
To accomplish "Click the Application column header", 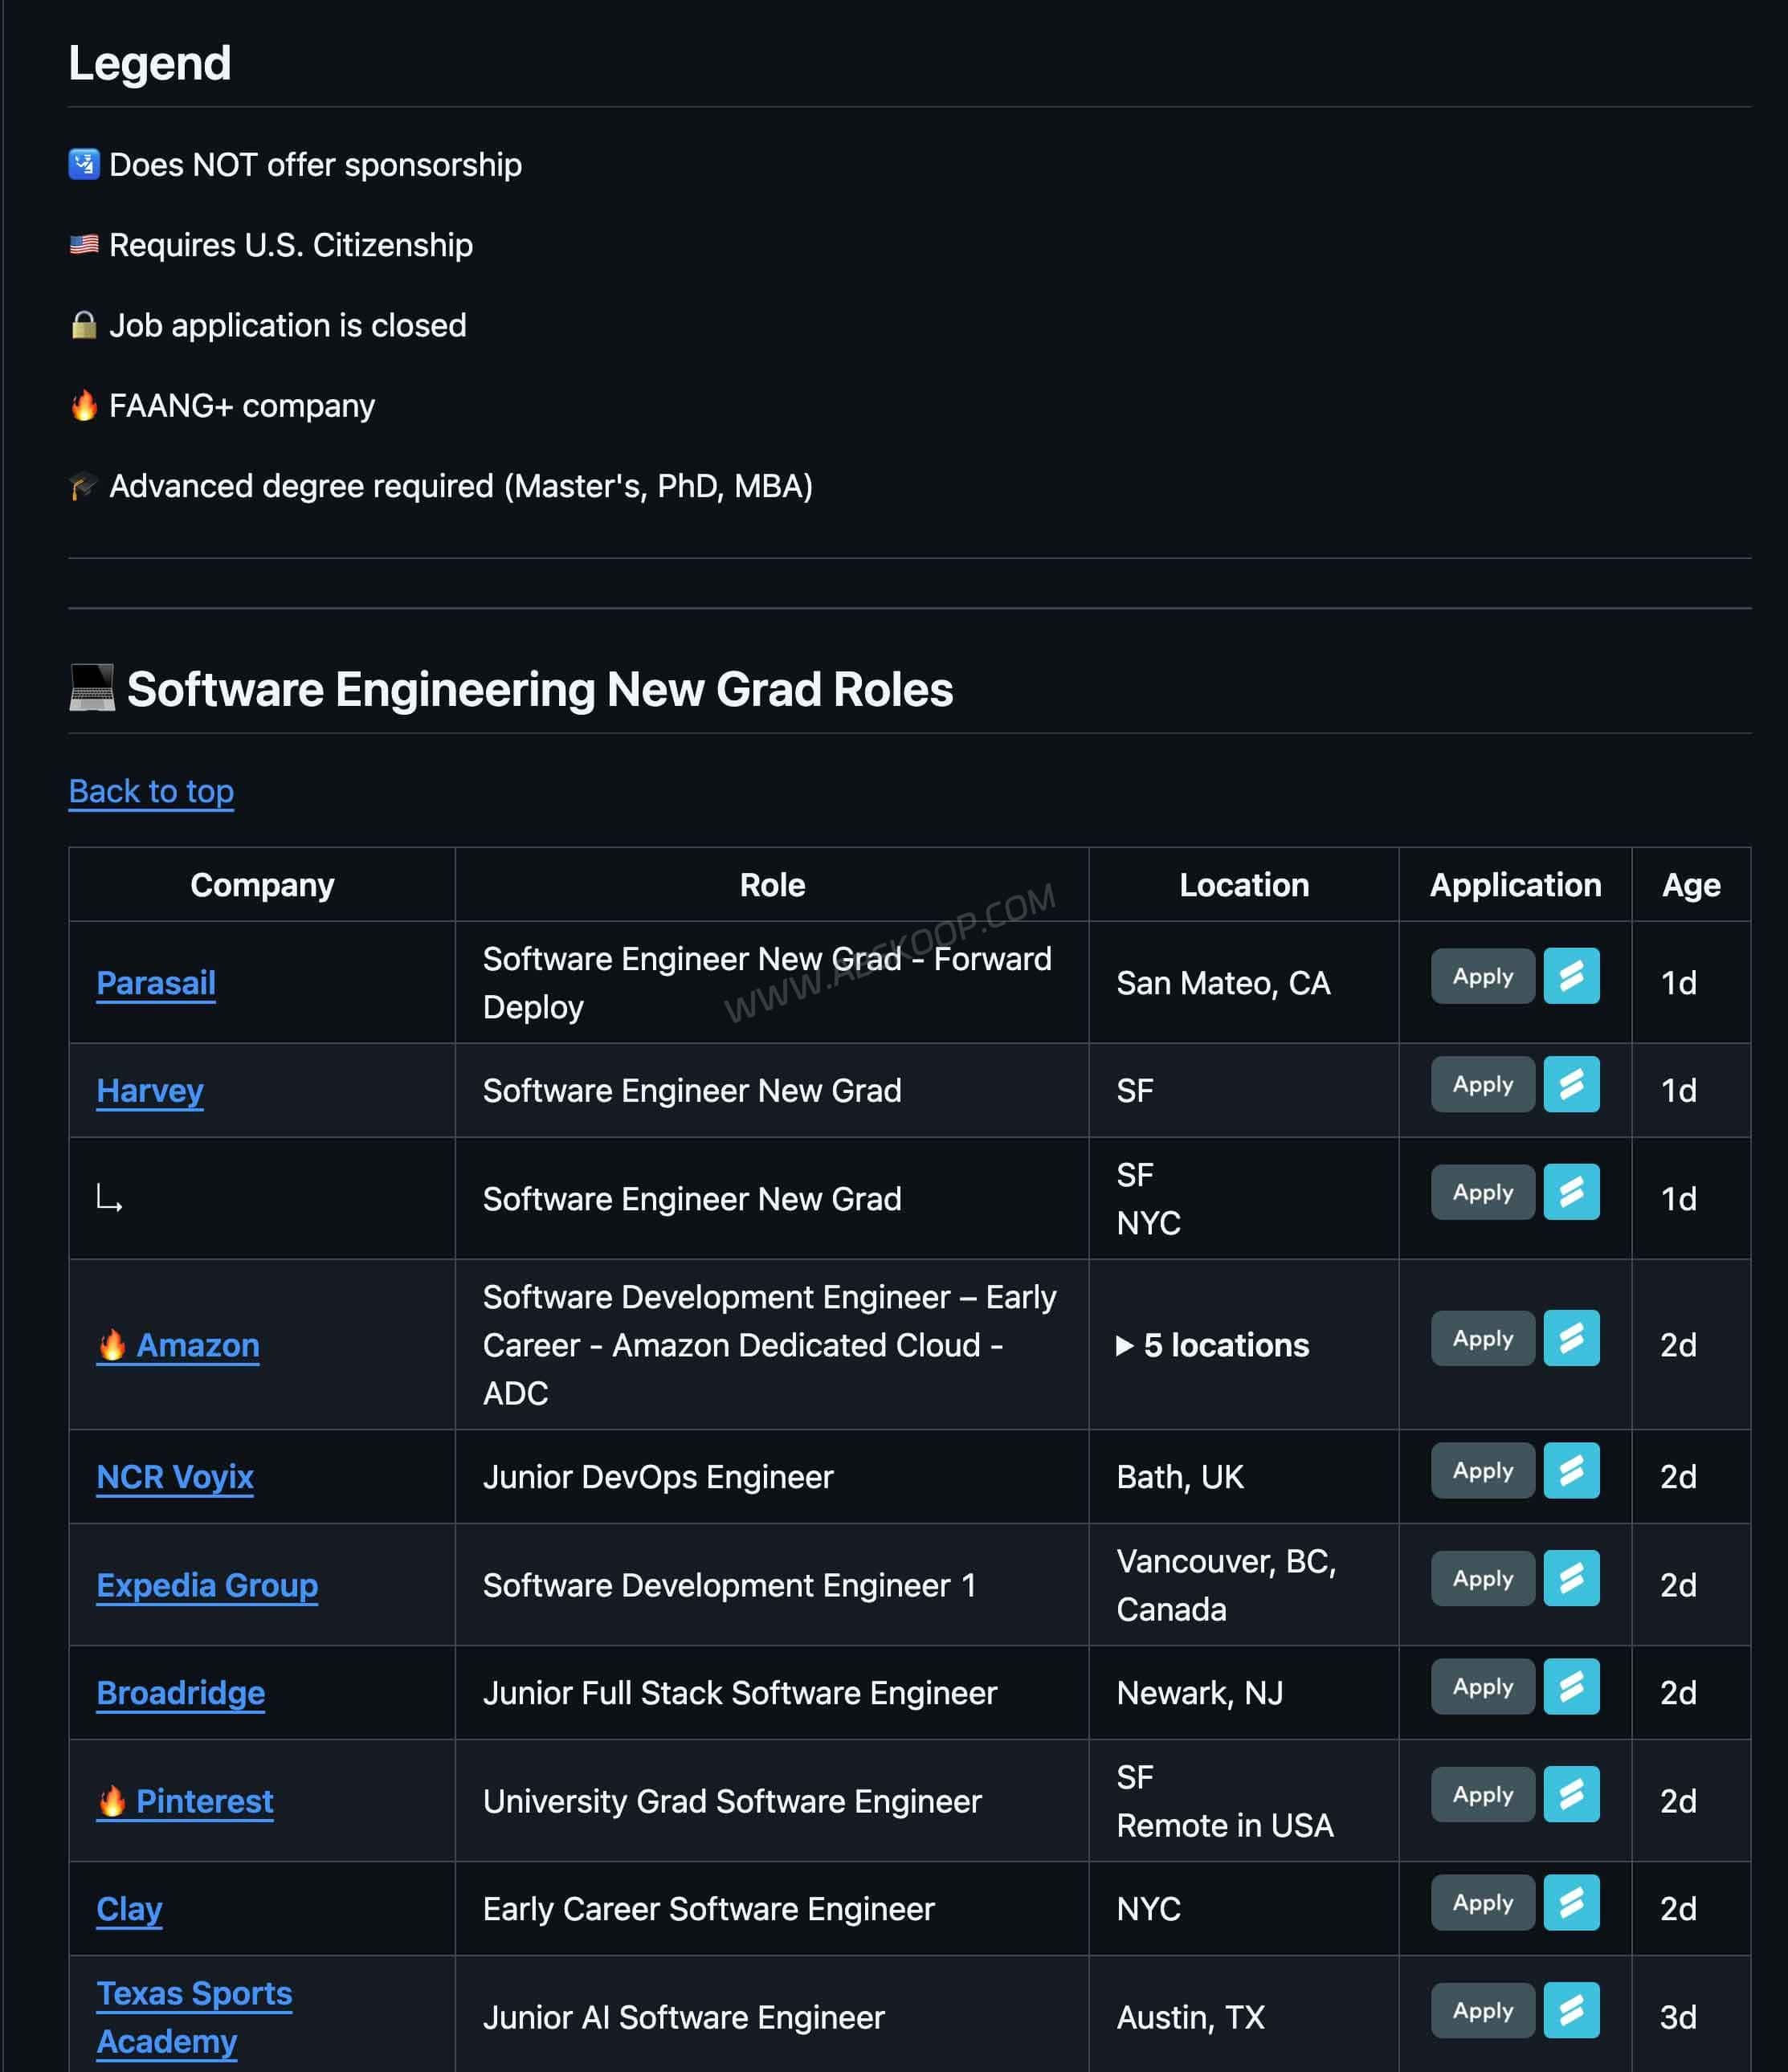I will [x=1515, y=885].
